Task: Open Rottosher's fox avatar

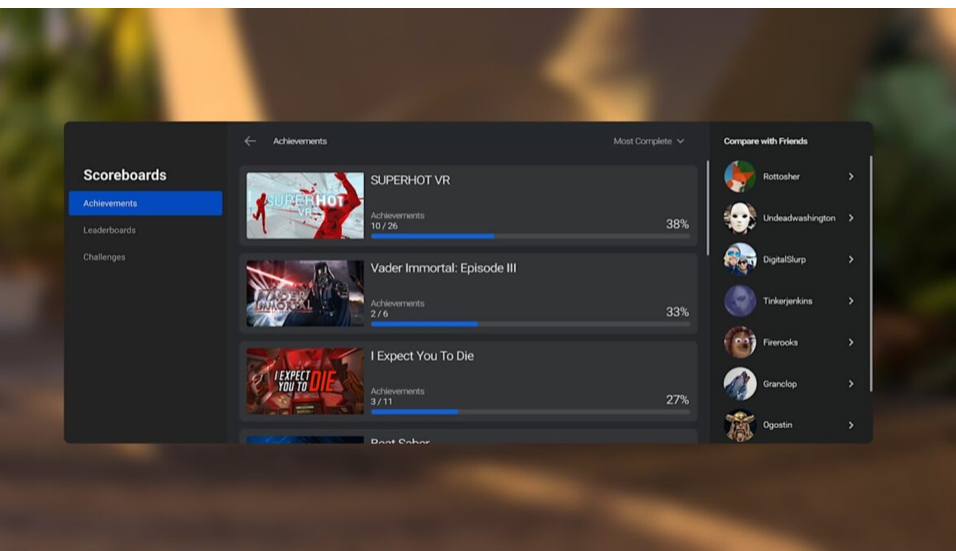Action: click(740, 177)
